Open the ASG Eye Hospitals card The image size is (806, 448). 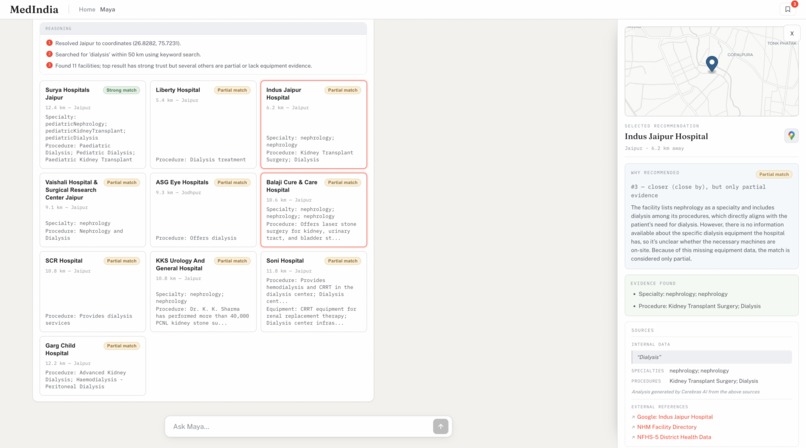[203, 210]
